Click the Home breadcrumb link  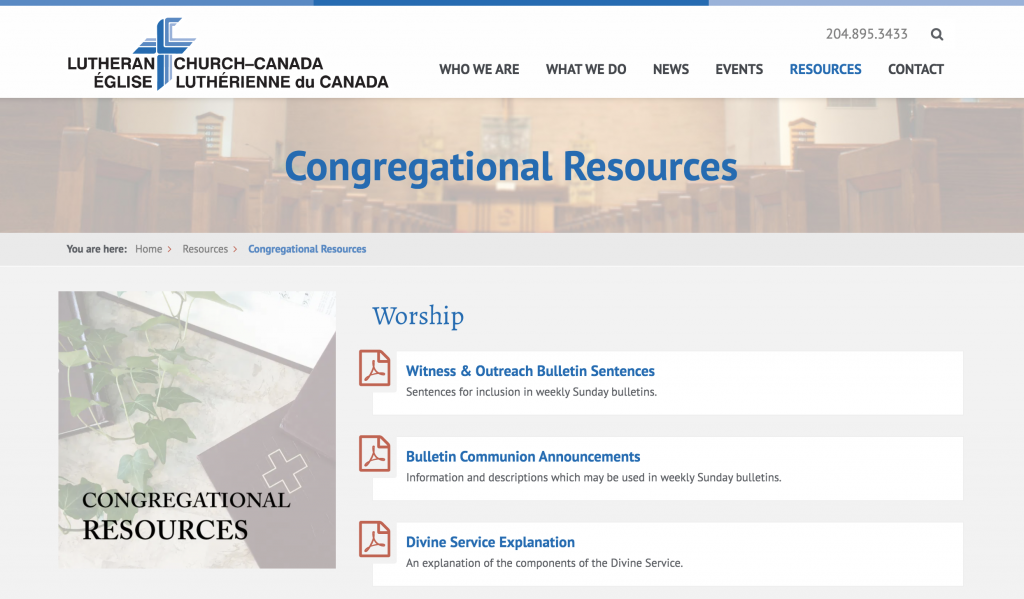pyautogui.click(x=148, y=249)
